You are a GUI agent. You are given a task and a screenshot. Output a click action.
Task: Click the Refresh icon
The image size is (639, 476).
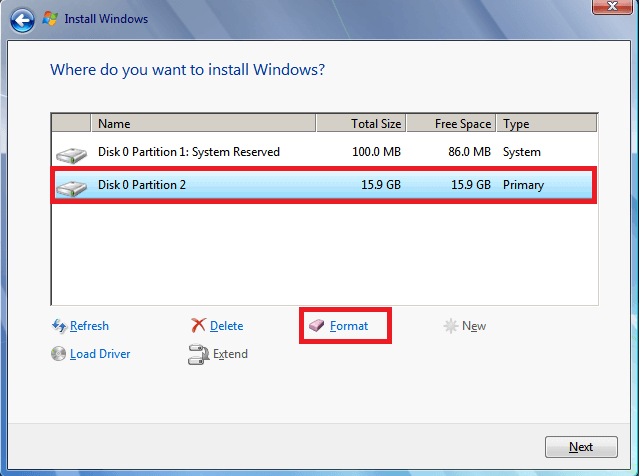(59, 326)
